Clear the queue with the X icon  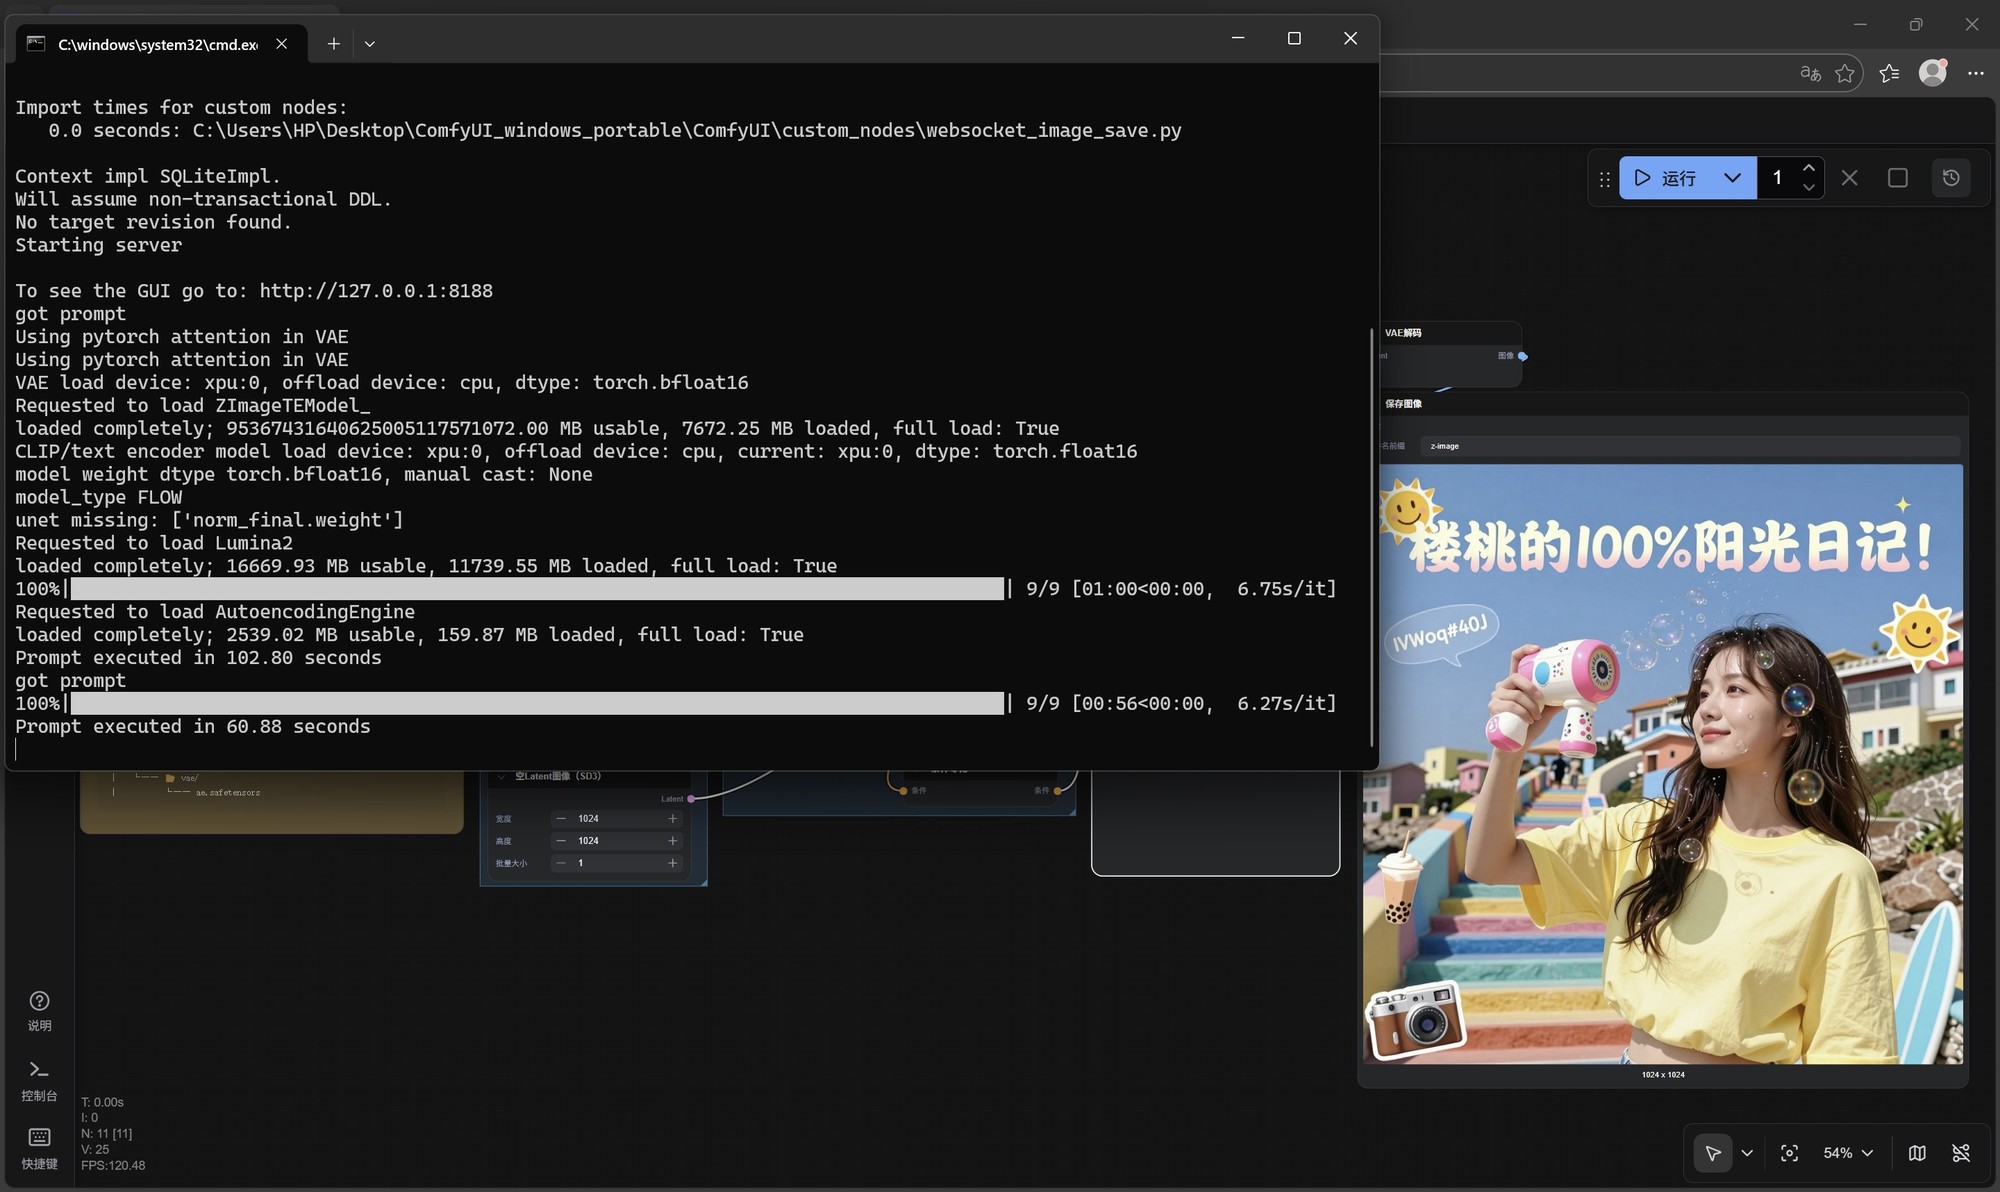click(1849, 177)
